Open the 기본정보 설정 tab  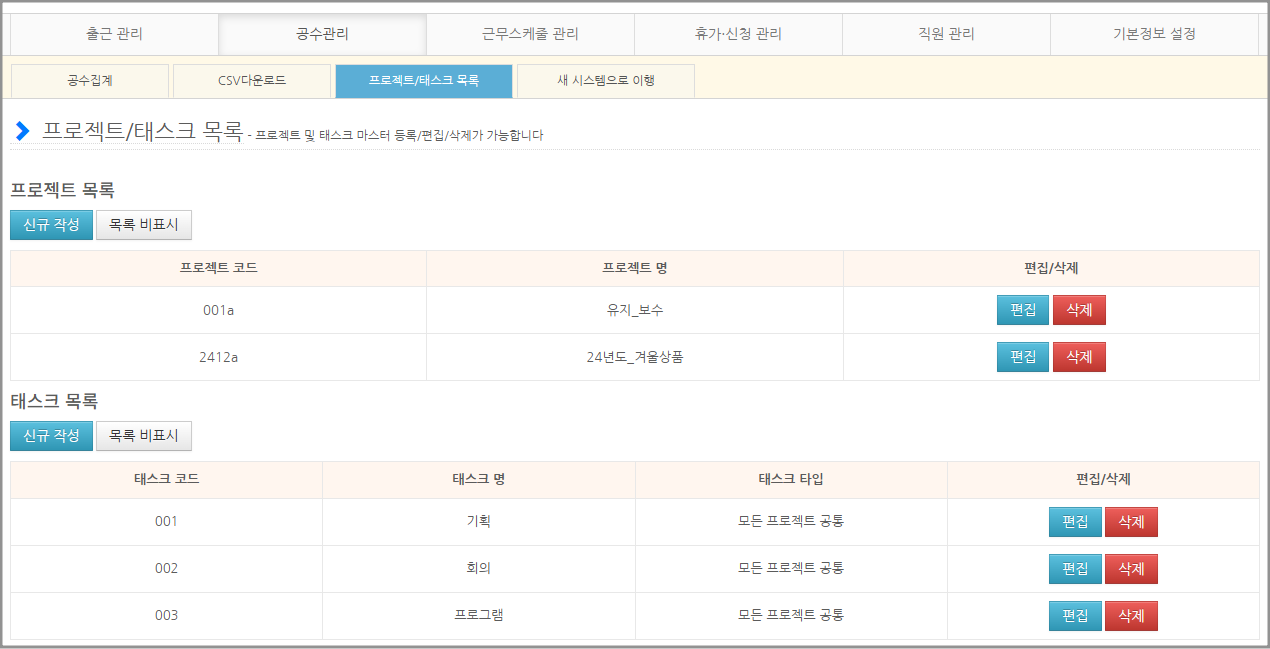(x=1154, y=34)
